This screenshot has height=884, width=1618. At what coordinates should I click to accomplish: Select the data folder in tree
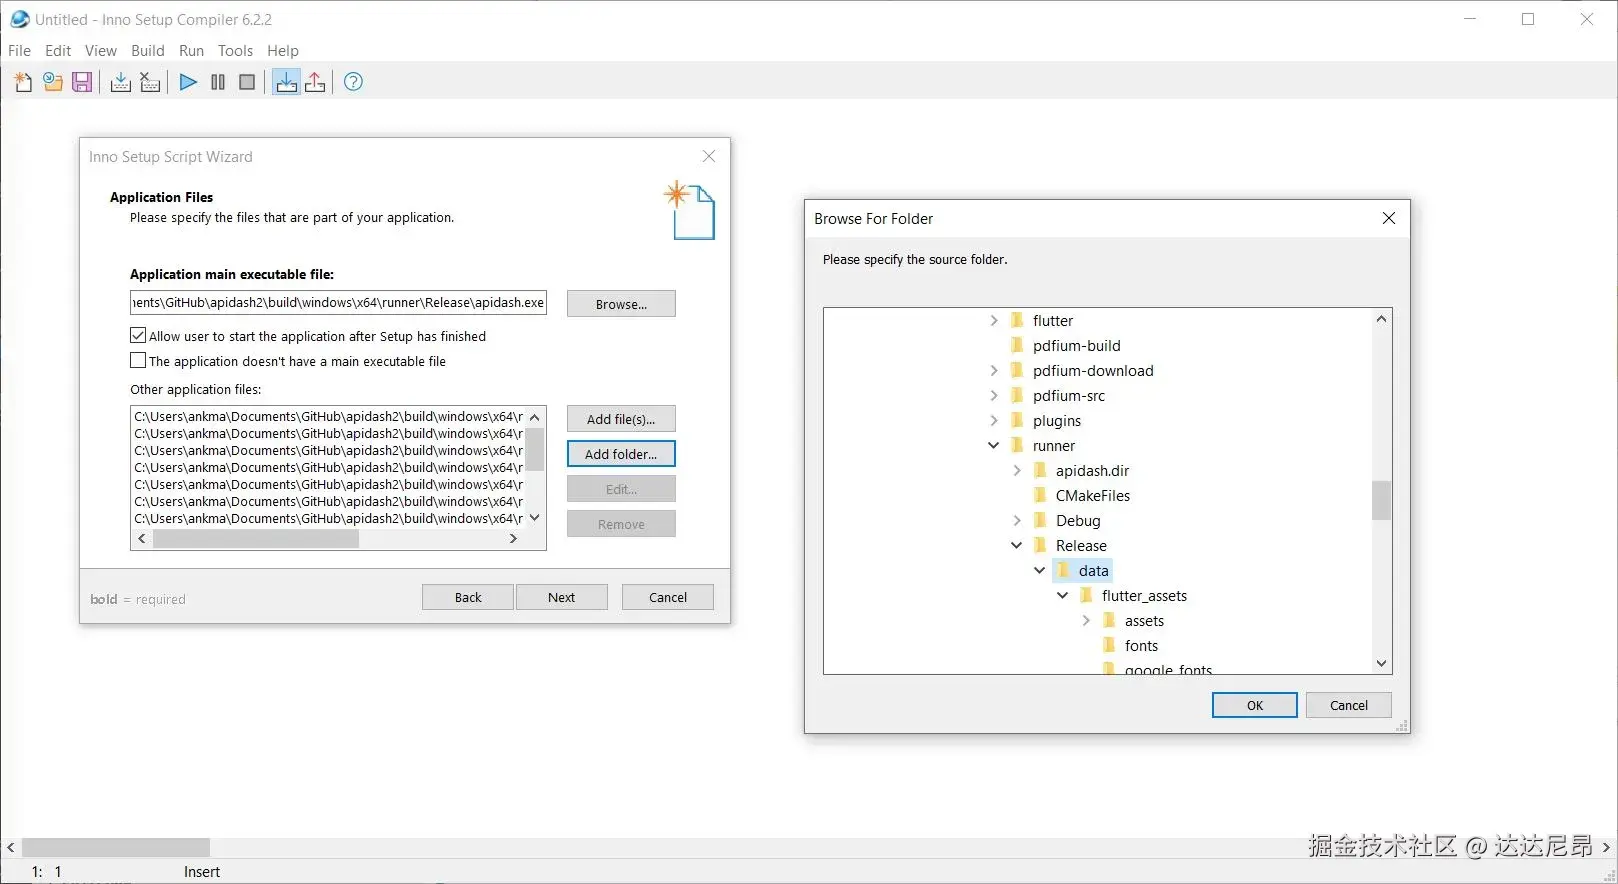(1093, 570)
